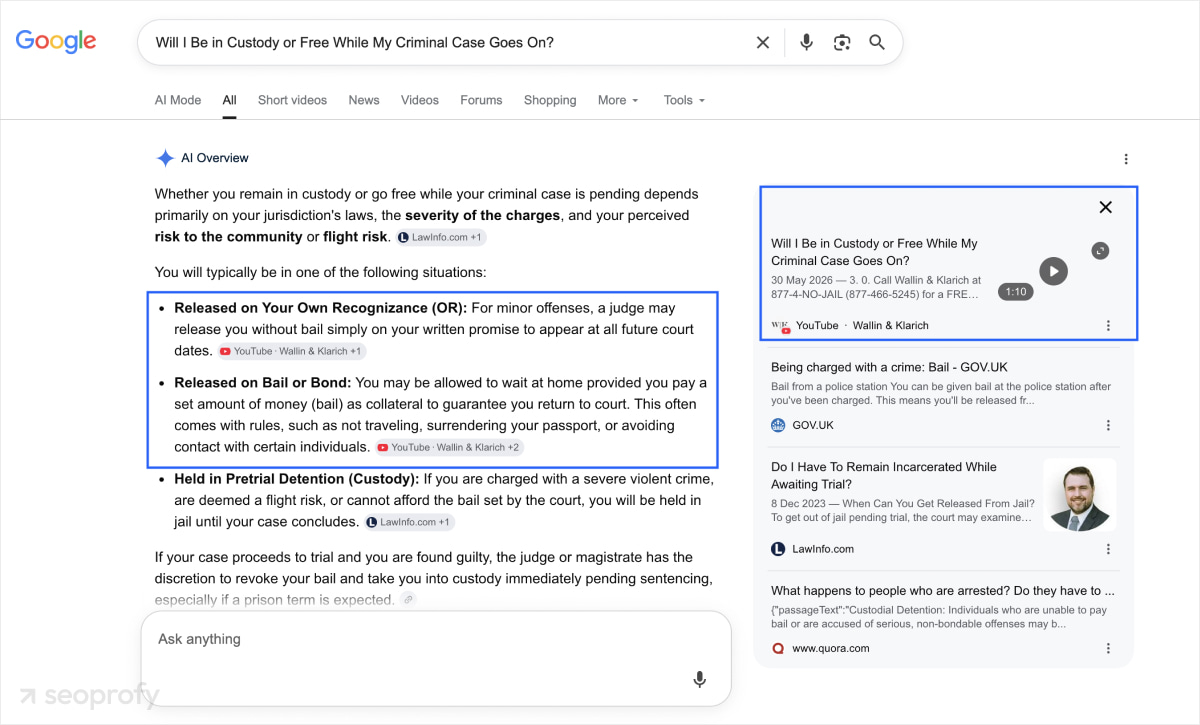Click into the Google search box text
This screenshot has width=1200, height=725.
pyautogui.click(x=354, y=42)
